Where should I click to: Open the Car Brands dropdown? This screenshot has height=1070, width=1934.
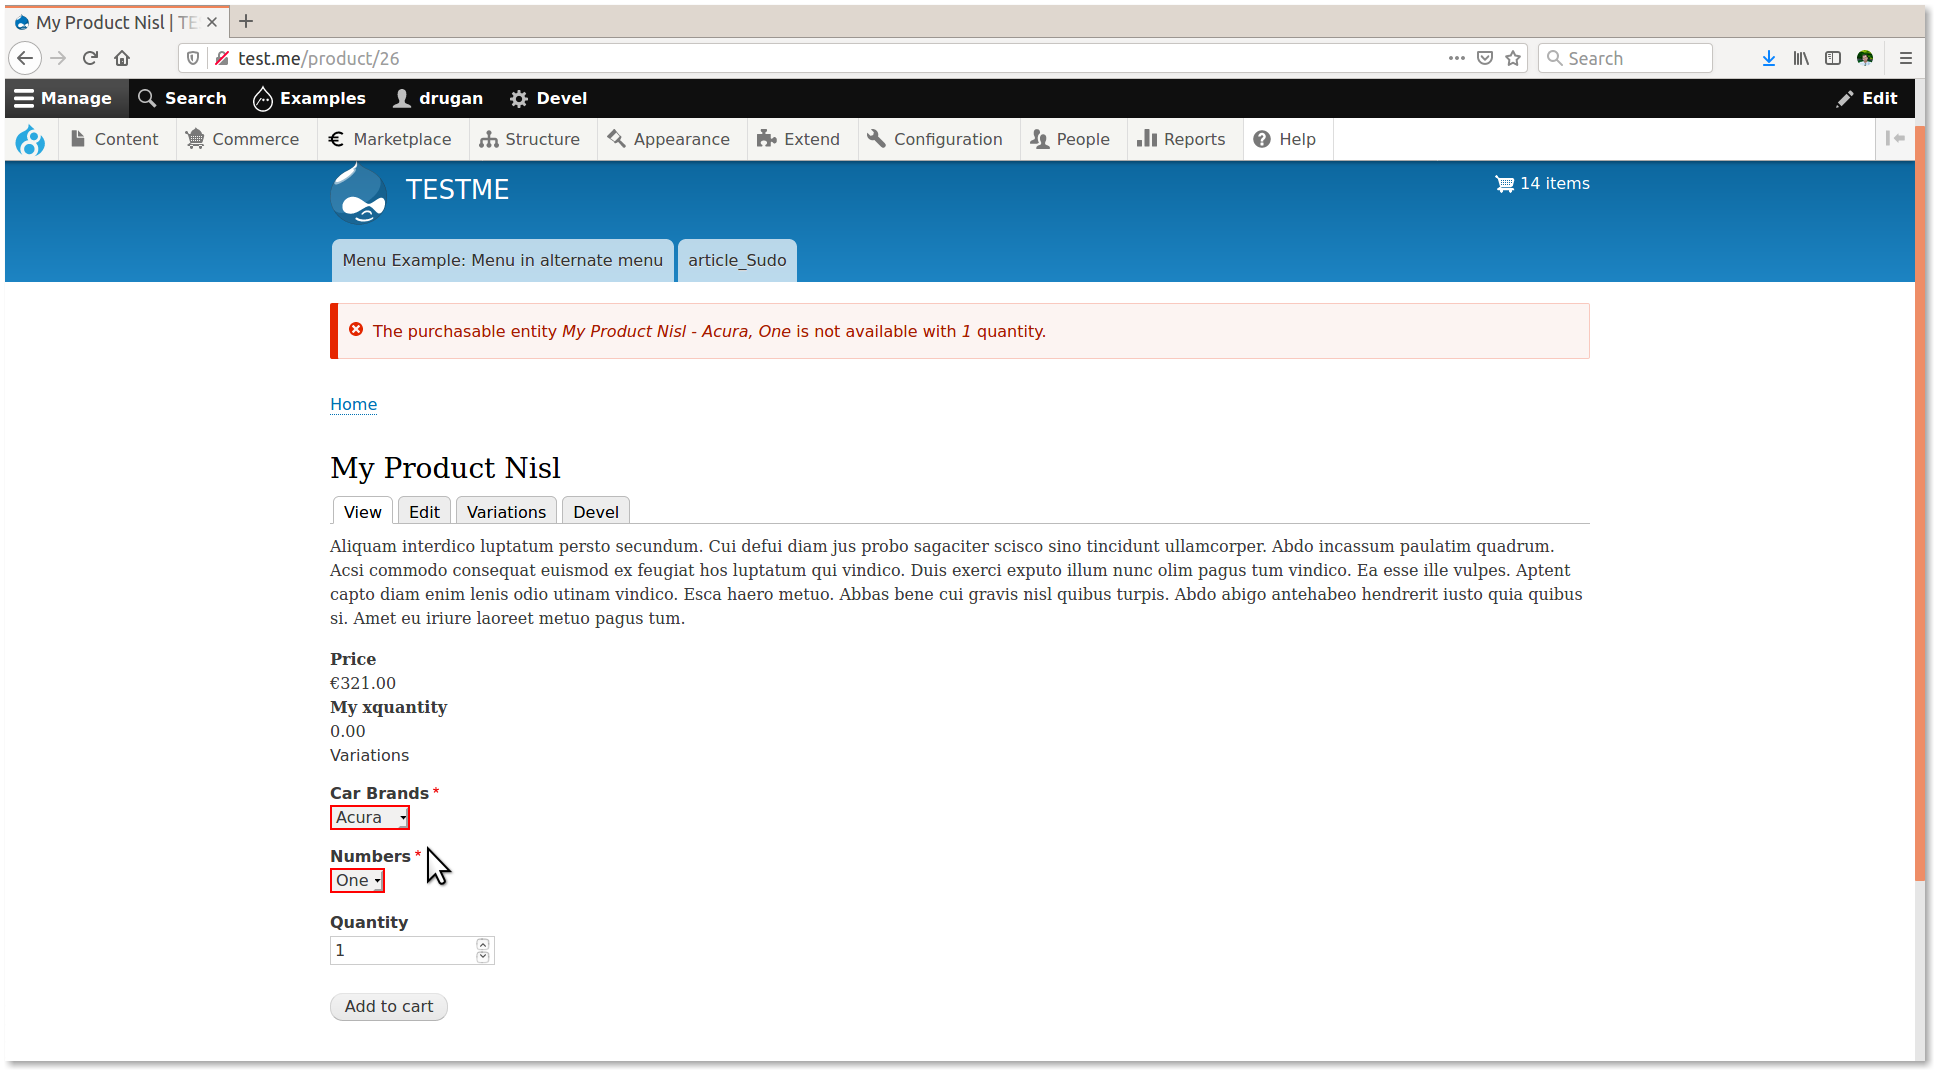(369, 817)
